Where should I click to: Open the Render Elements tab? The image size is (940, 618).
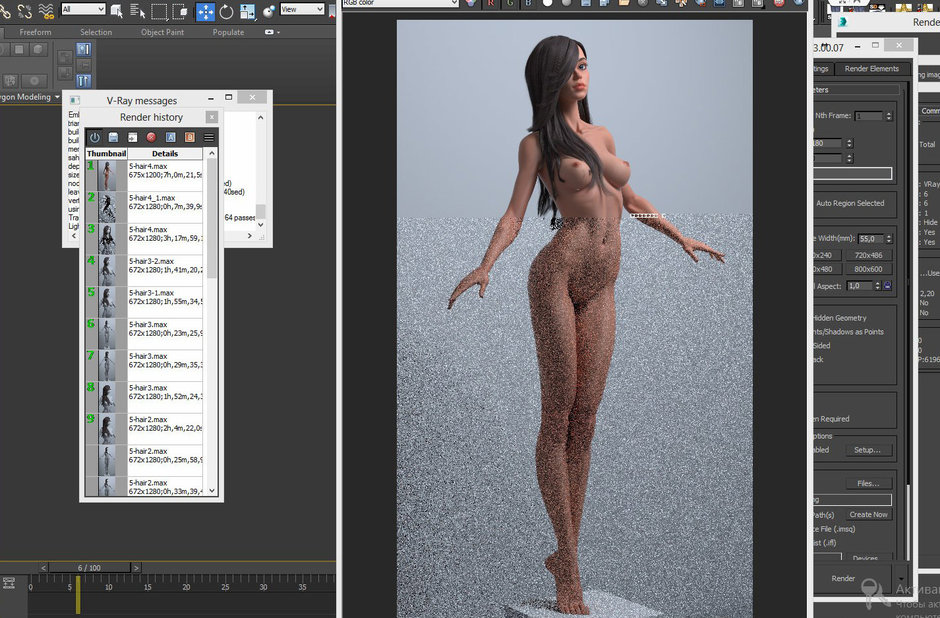tap(871, 69)
